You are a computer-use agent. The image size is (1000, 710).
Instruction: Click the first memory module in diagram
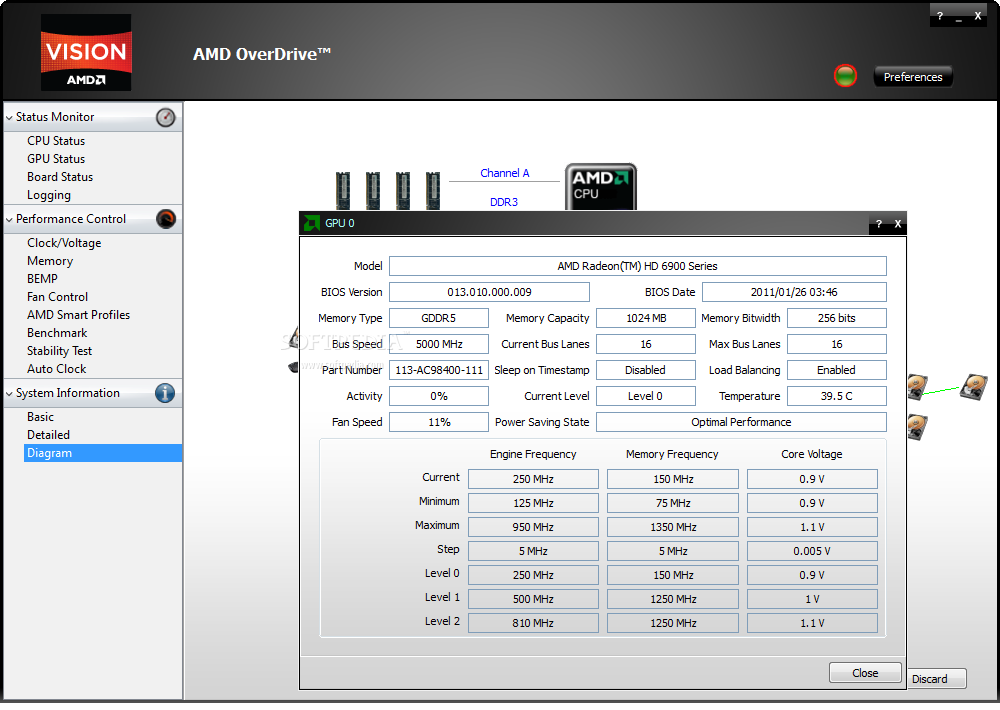point(342,190)
